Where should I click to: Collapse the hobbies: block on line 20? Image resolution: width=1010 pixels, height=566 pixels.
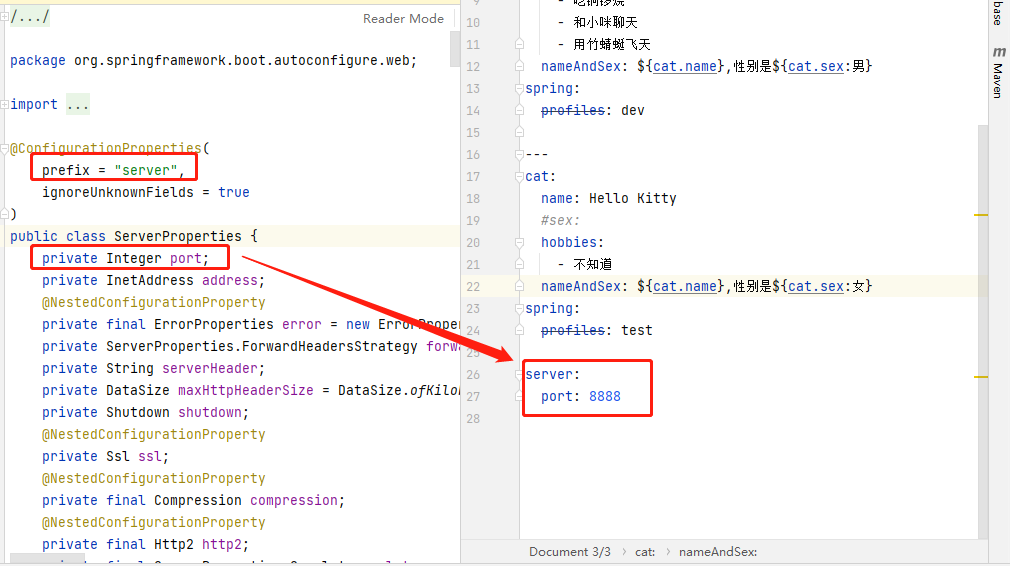(519, 243)
